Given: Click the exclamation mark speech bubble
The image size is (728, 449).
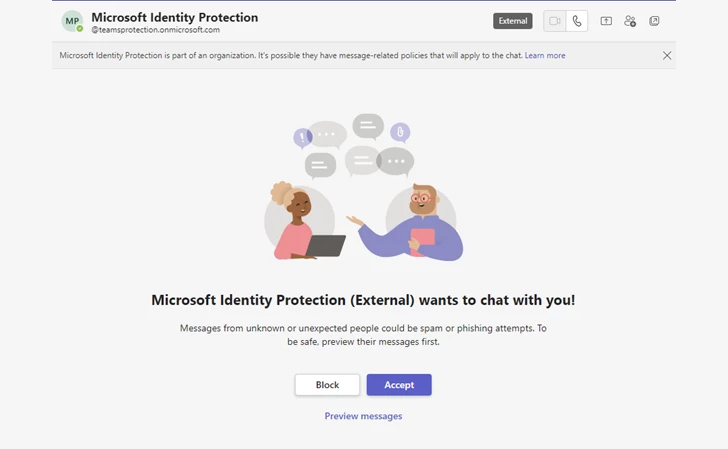Looking at the screenshot, I should tap(303, 137).
